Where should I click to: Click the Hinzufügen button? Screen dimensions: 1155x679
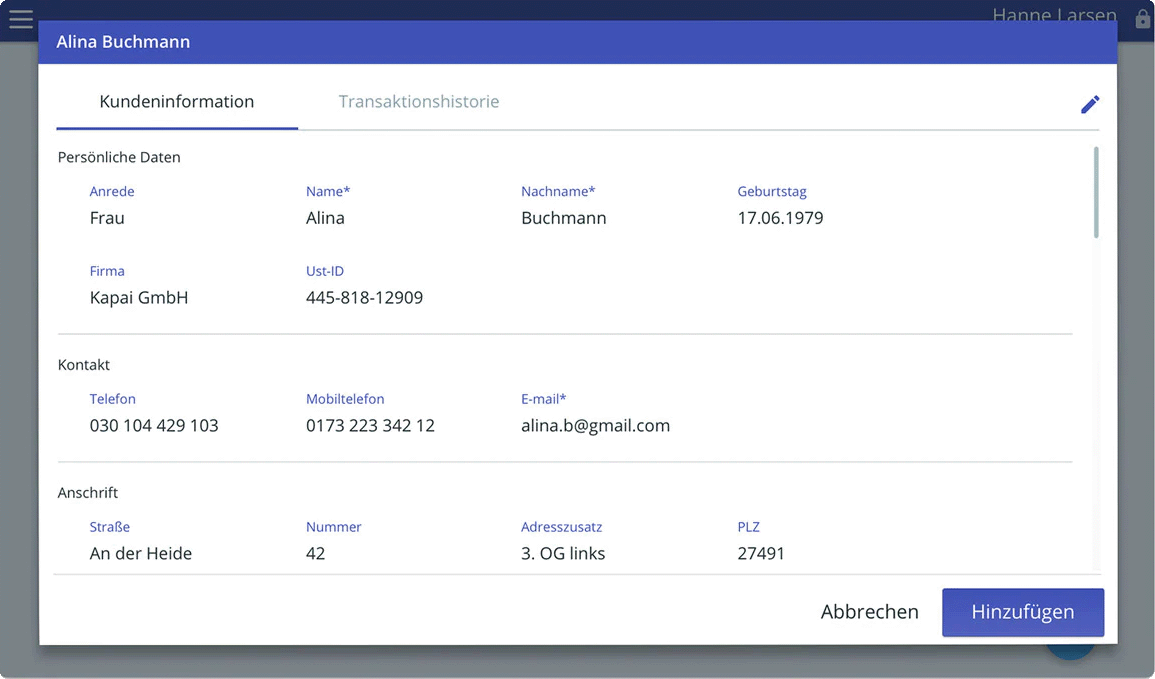[x=1022, y=612]
